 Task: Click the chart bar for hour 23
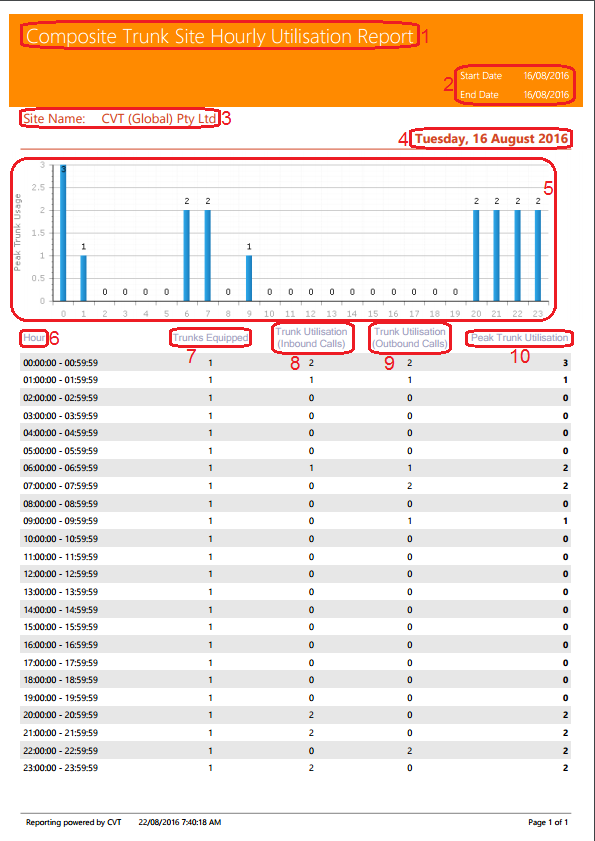(x=538, y=256)
